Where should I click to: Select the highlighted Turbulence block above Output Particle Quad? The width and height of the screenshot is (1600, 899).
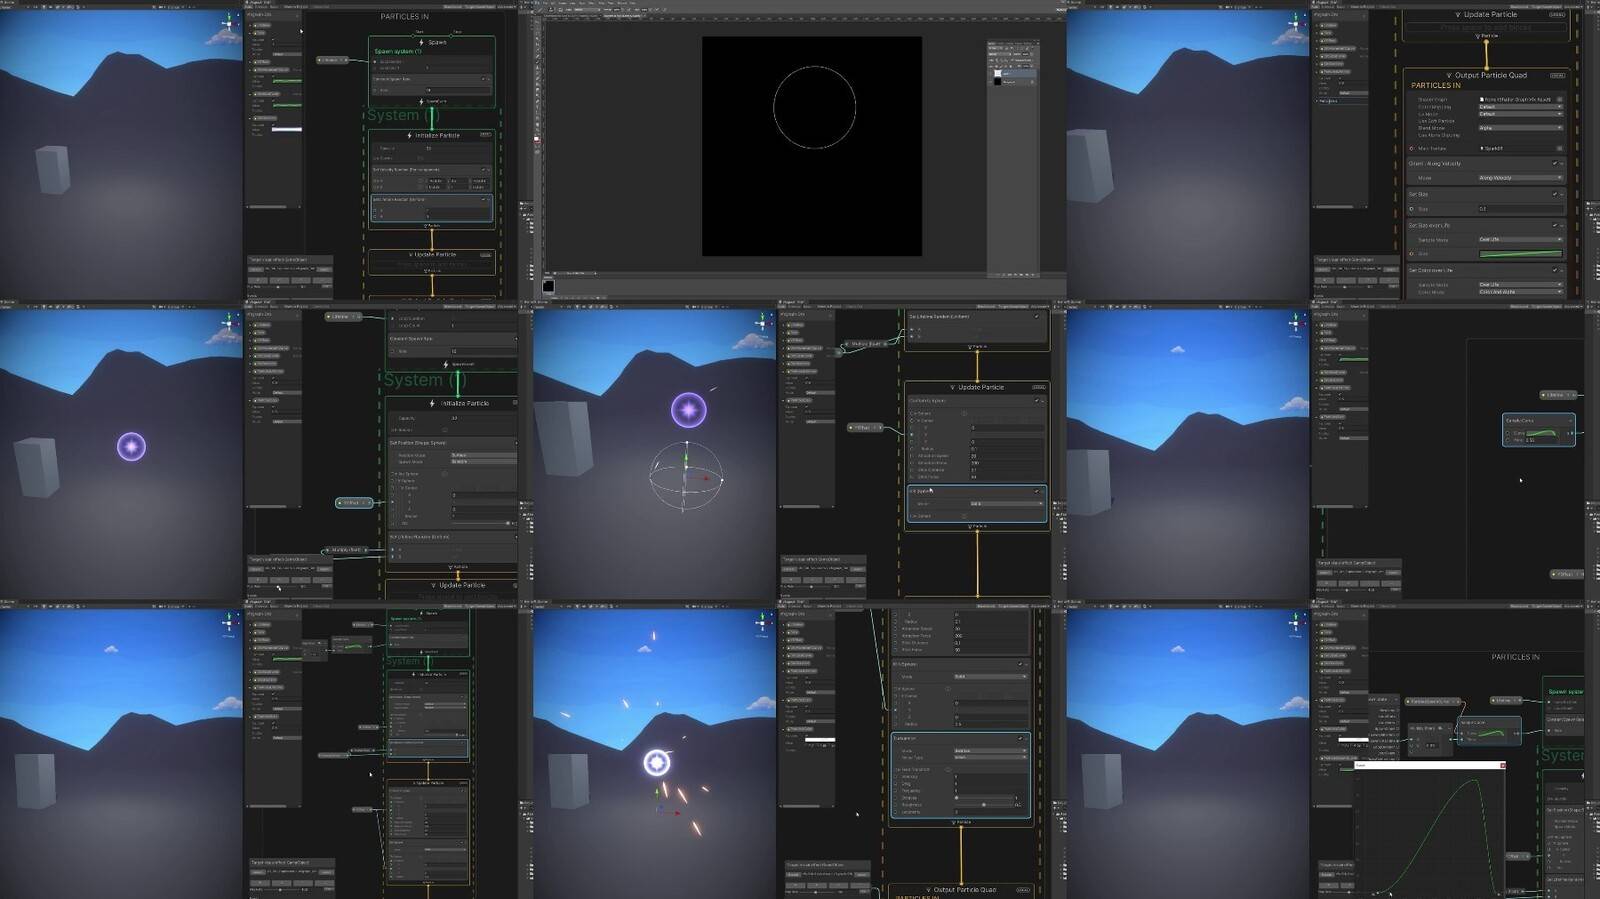[960, 776]
